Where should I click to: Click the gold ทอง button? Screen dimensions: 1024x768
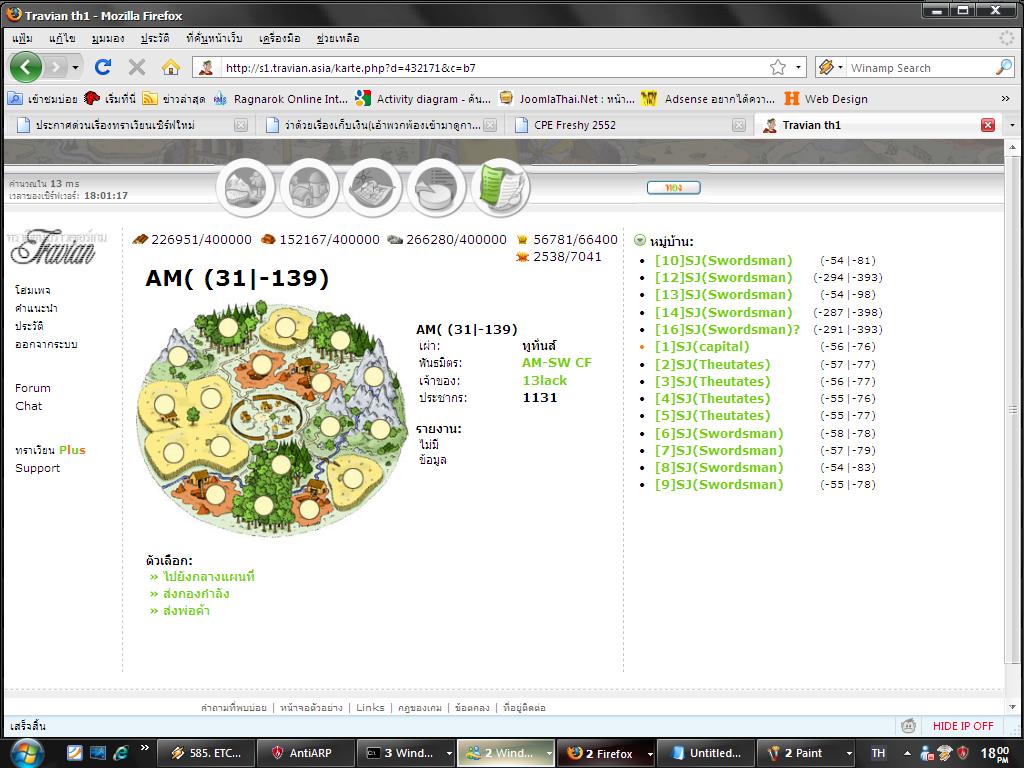click(x=673, y=187)
